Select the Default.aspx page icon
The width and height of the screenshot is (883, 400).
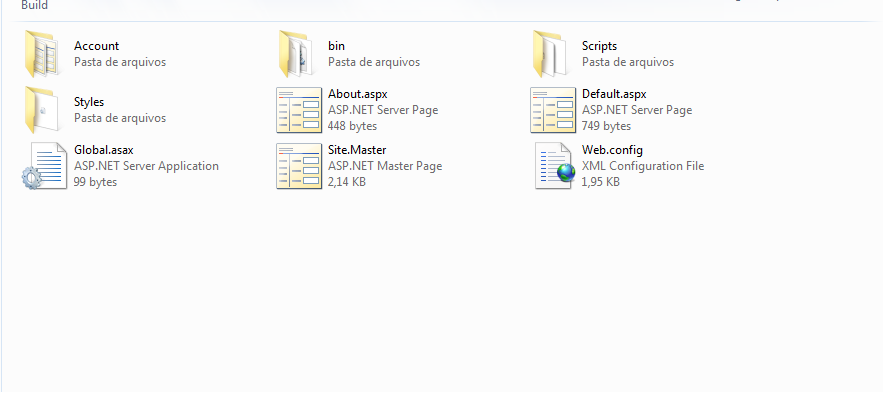(x=553, y=110)
